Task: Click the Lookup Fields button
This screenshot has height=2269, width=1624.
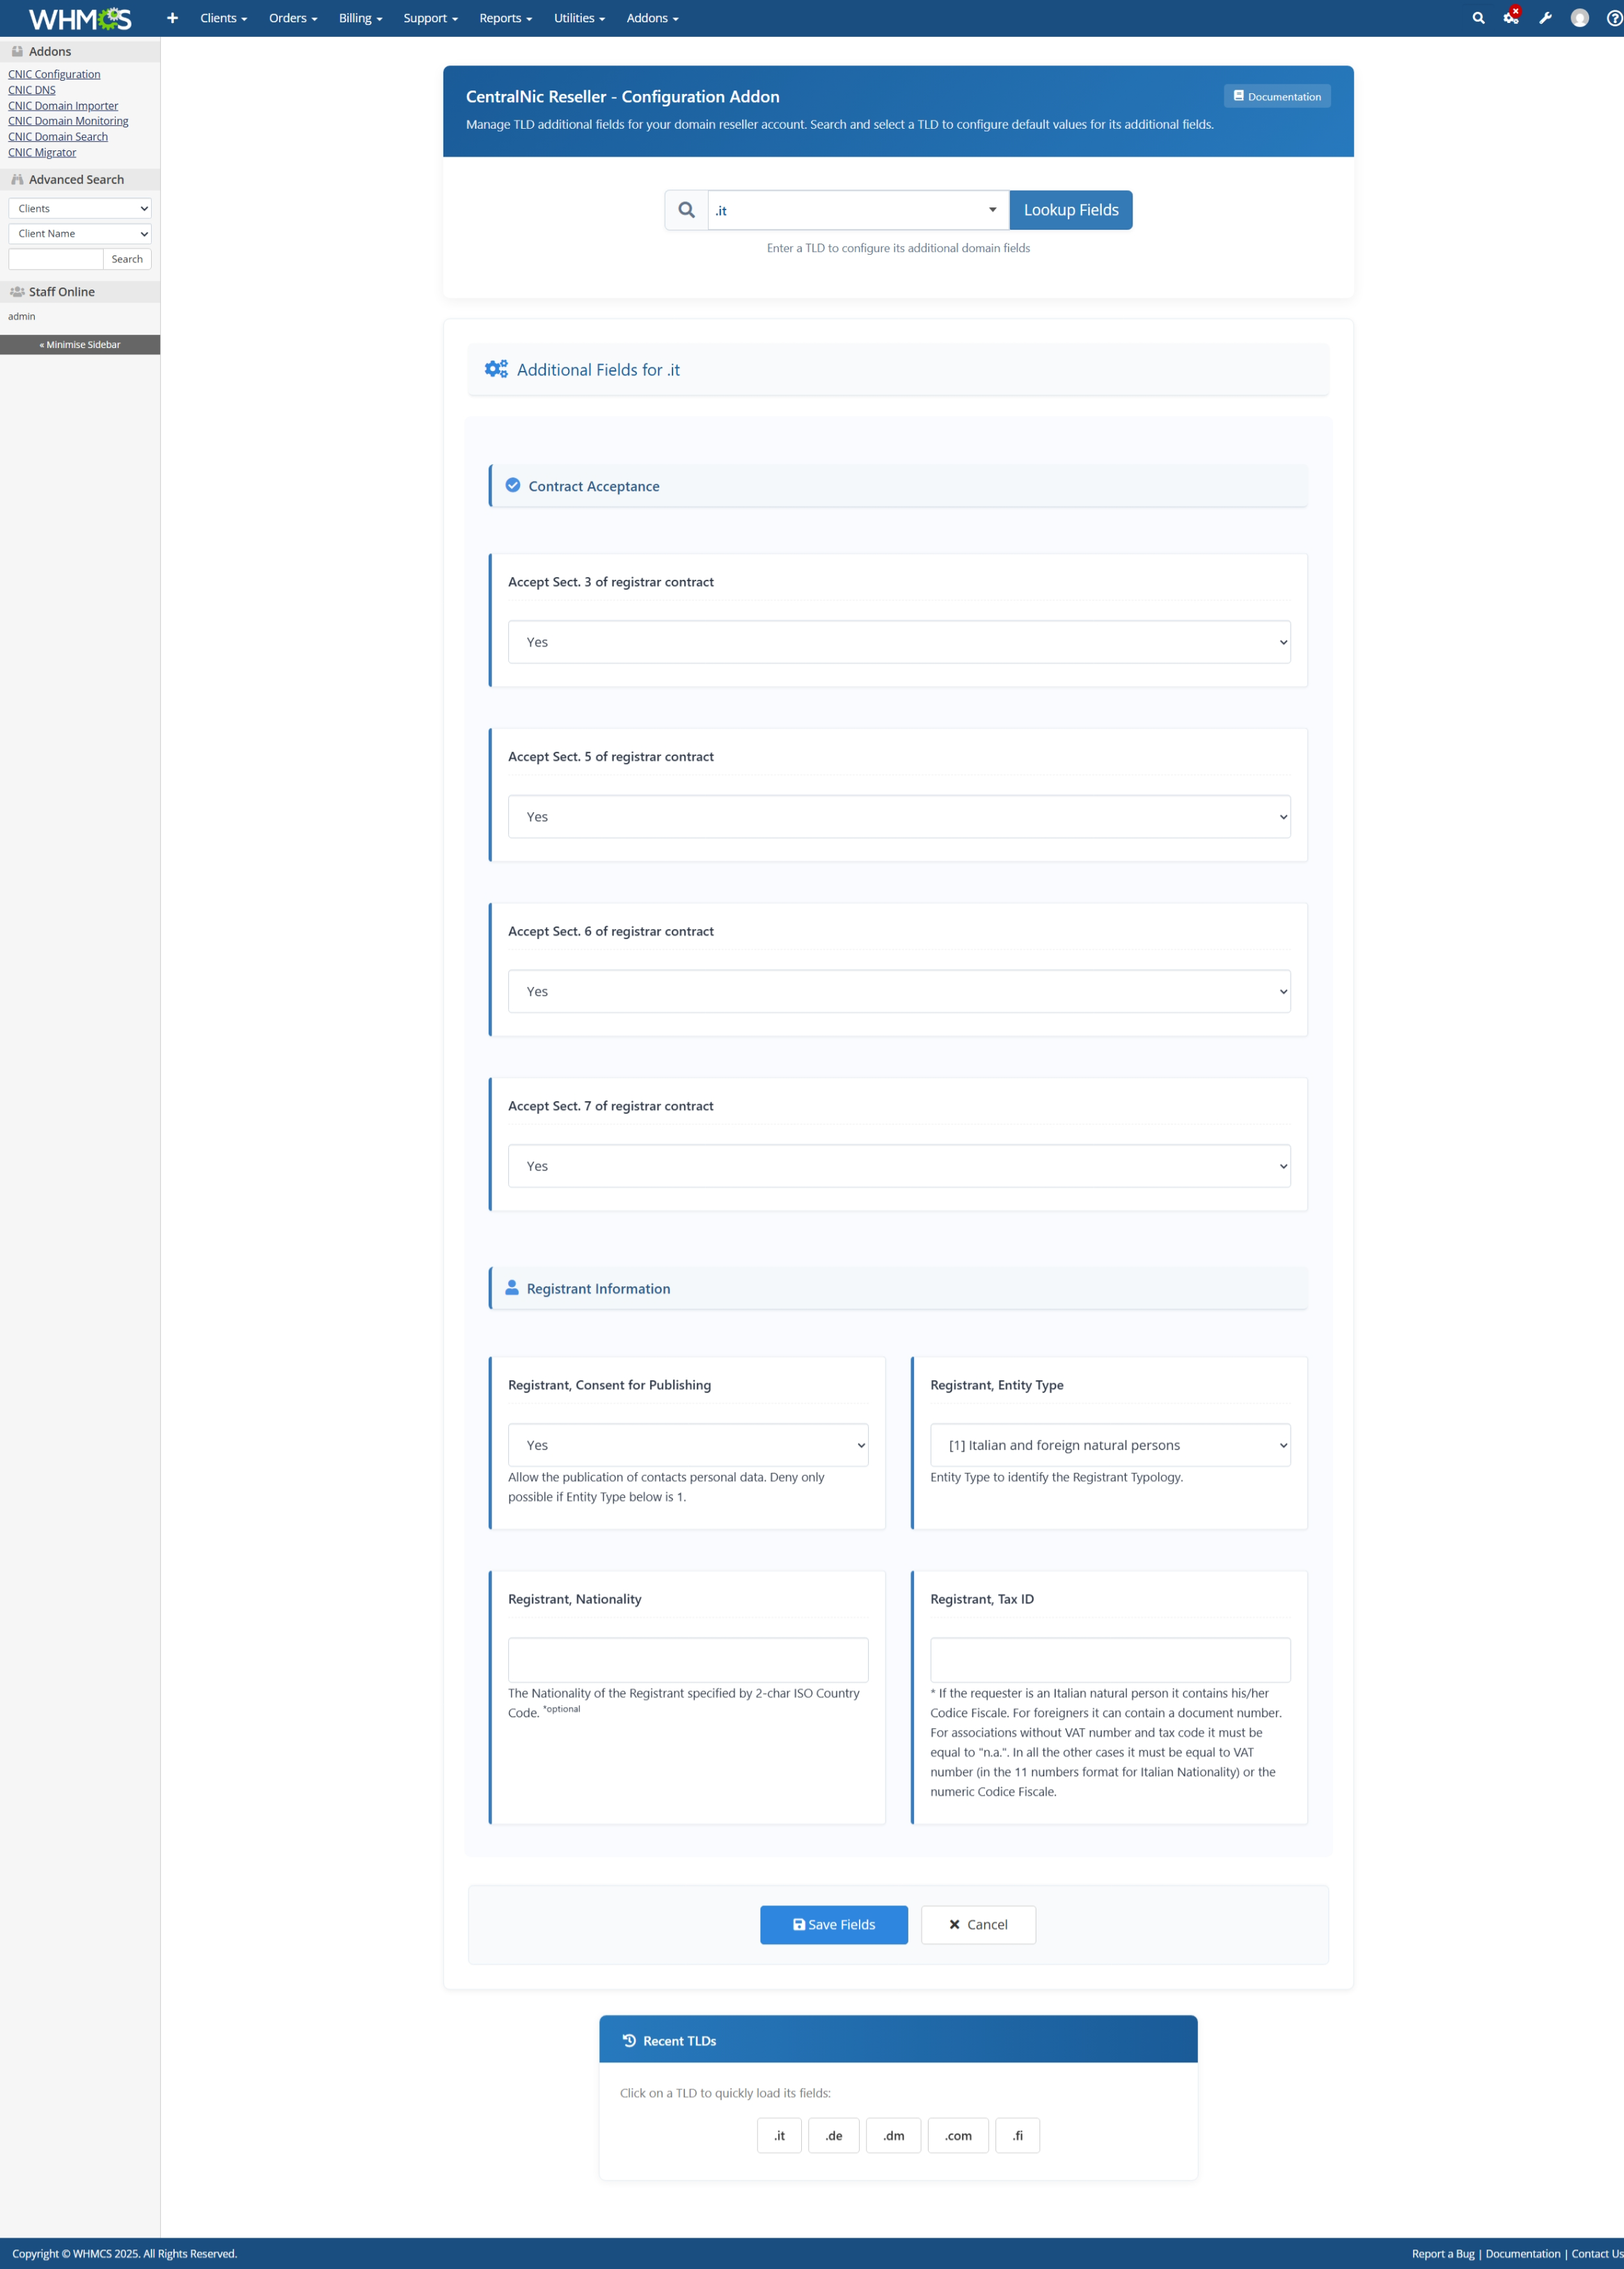Action: pos(1071,210)
